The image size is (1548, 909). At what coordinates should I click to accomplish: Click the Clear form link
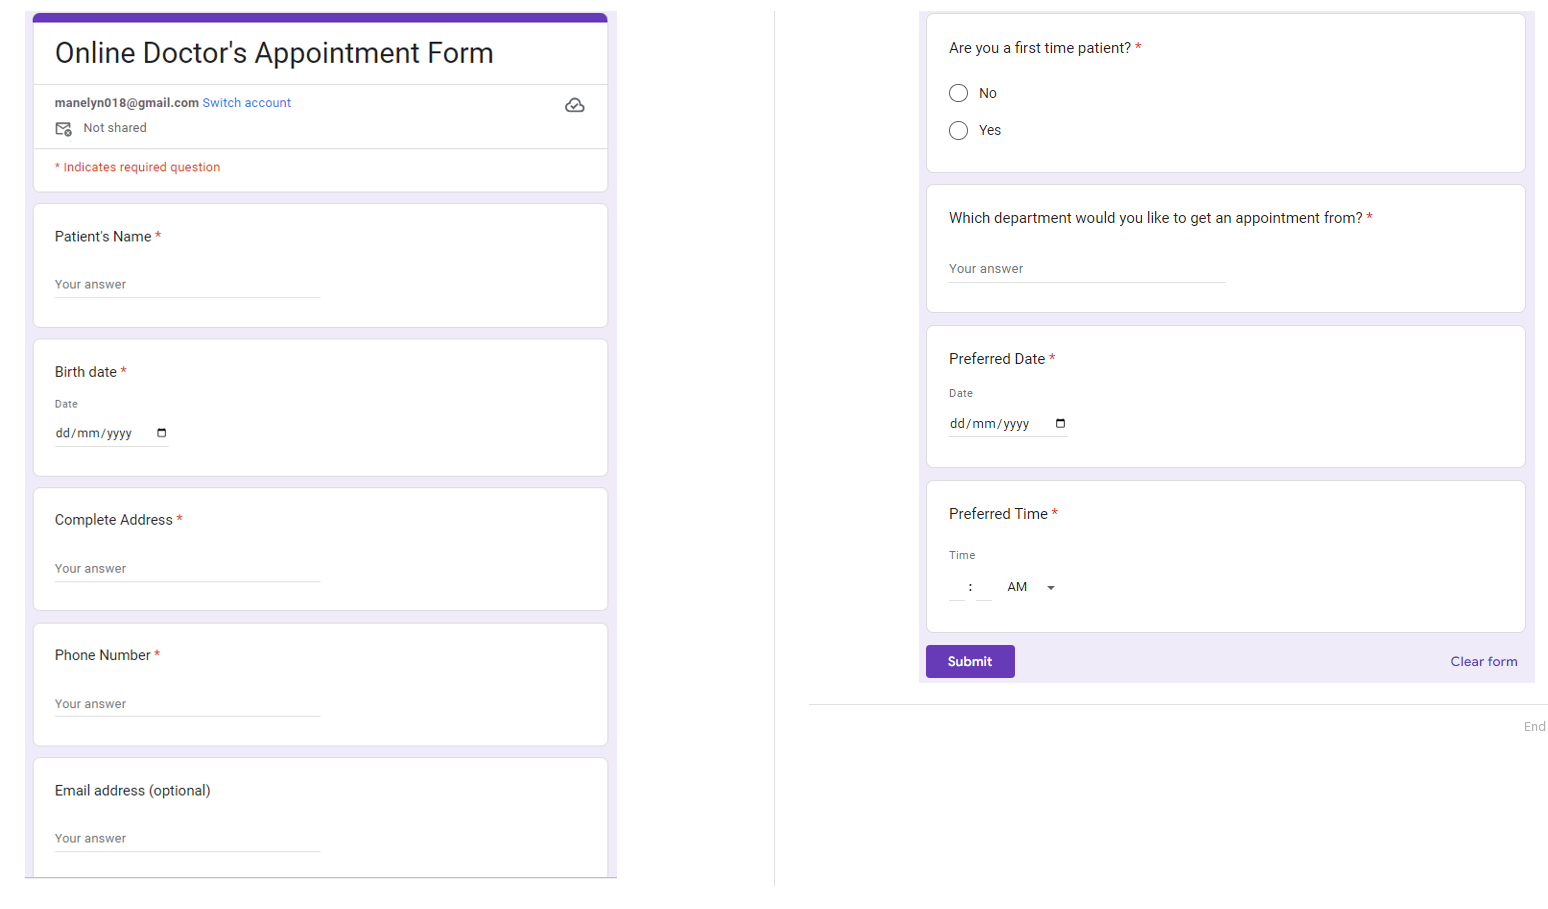pos(1483,661)
